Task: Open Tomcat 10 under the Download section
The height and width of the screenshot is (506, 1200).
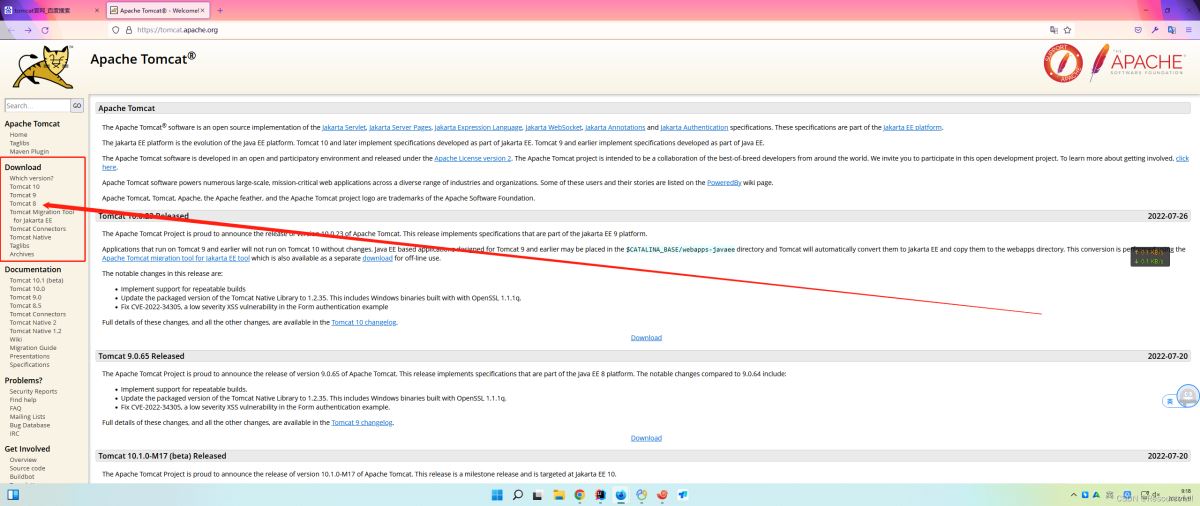Action: click(x=24, y=186)
